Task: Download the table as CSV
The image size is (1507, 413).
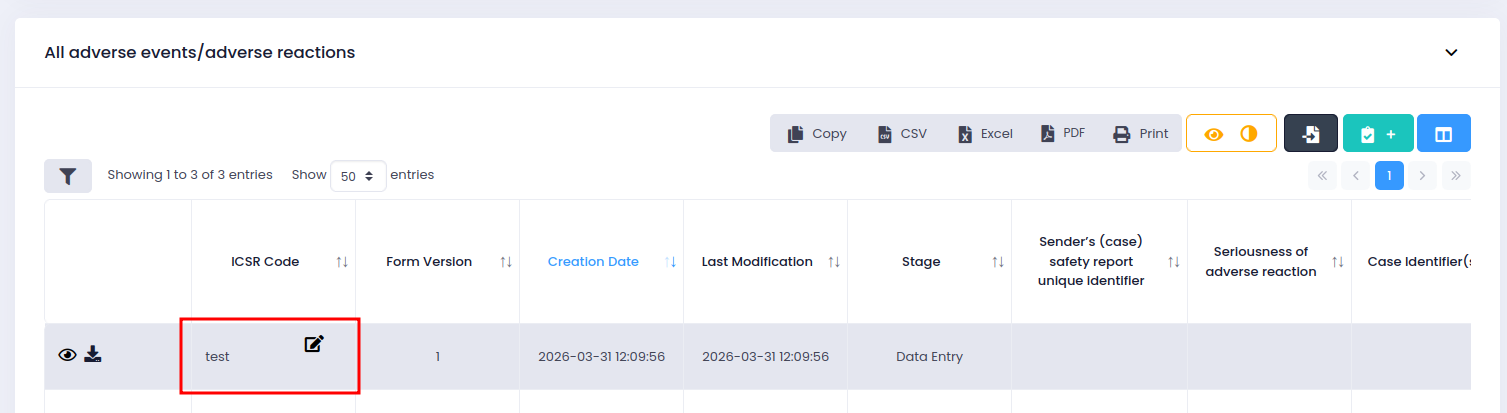Action: point(902,133)
